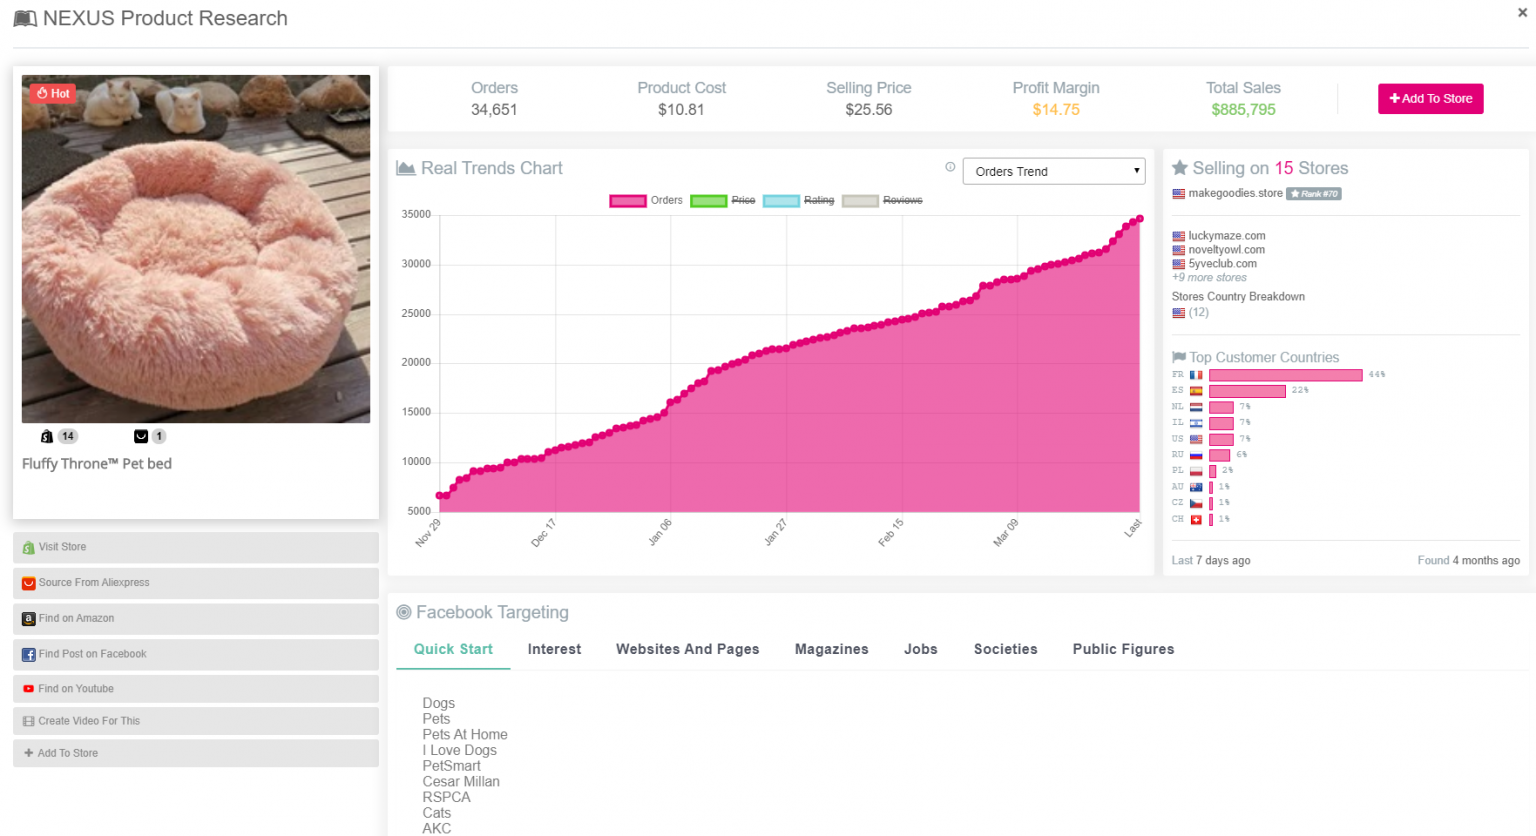
Task: Click the Amazon icon in Find on Amazon
Action: point(29,619)
